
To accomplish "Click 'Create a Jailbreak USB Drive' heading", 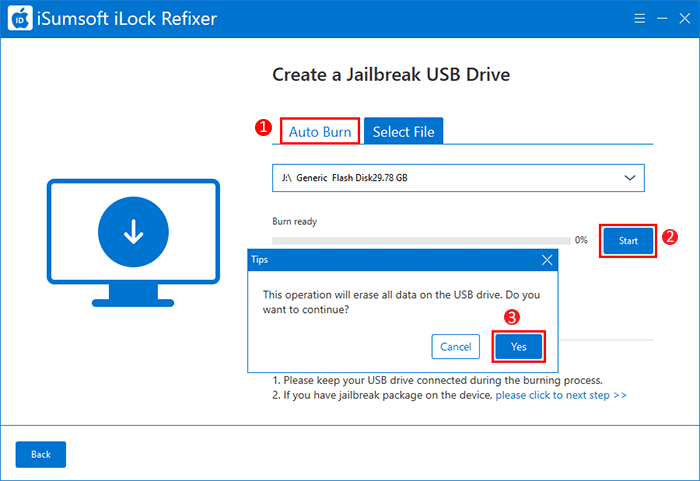I will click(391, 75).
